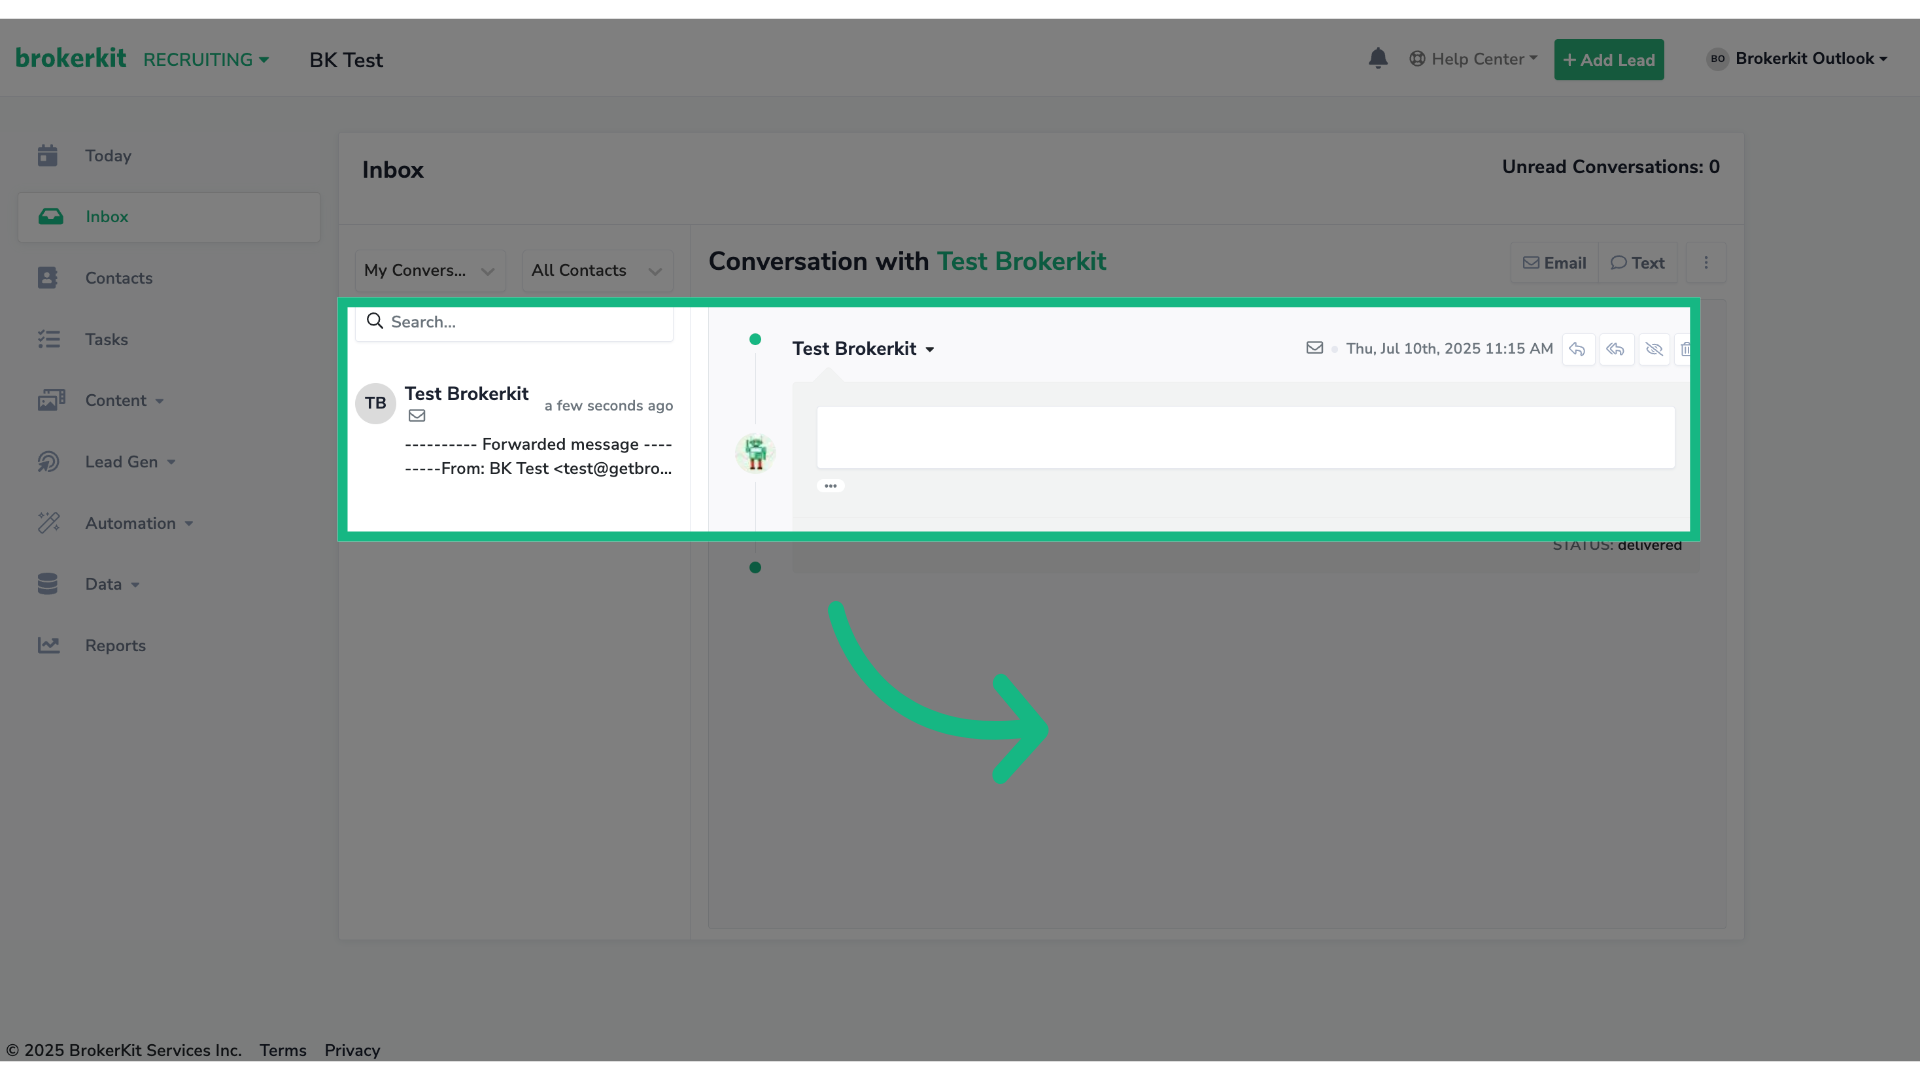Open Reports in the sidebar
Viewport: 1920px width, 1080px height.
point(115,646)
